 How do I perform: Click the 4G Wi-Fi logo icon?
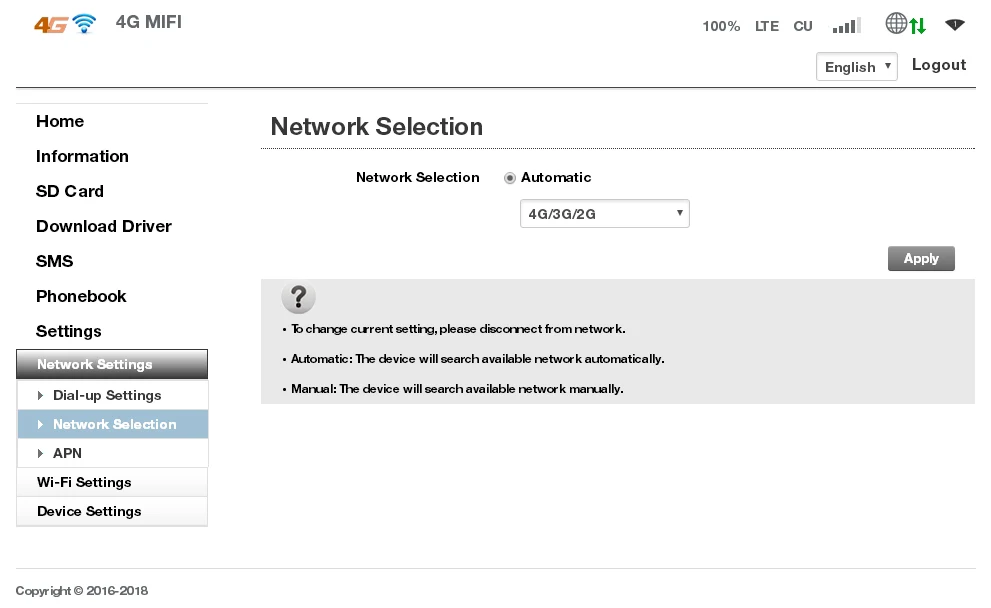coord(65,24)
